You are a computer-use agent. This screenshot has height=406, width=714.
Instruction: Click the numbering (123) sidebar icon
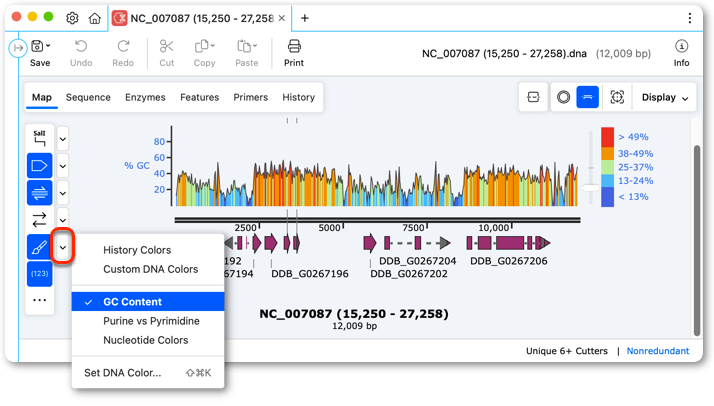(x=40, y=274)
